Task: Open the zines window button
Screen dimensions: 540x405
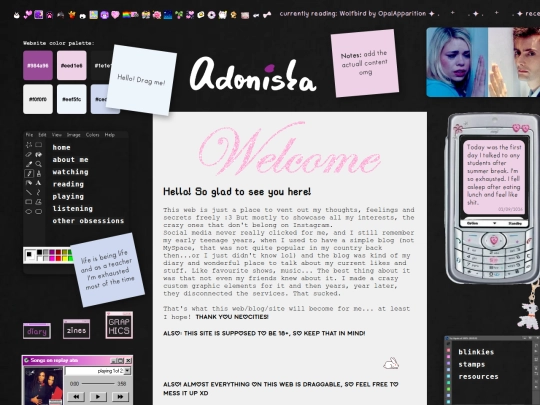Action: (76, 330)
